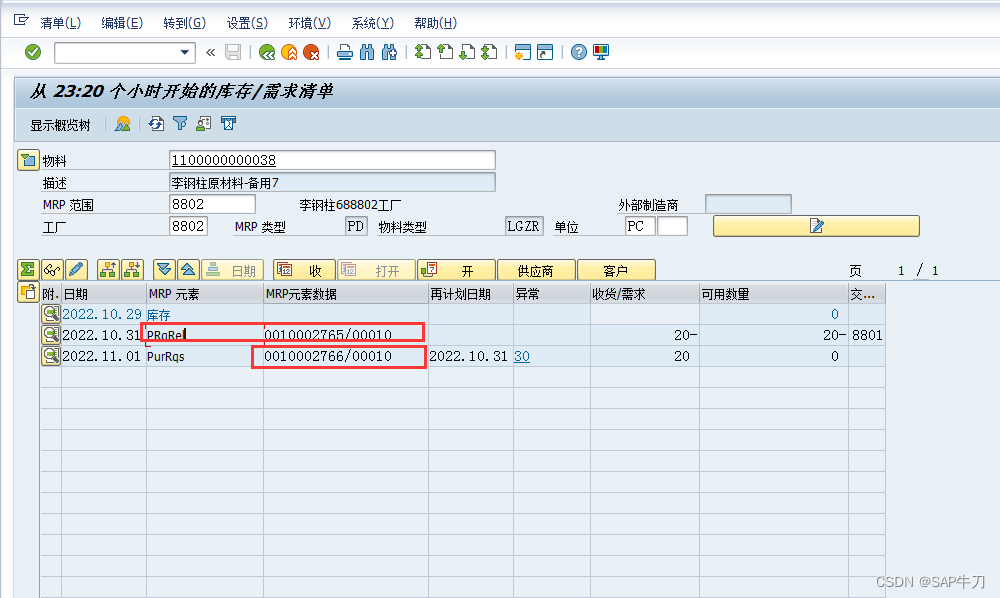The height and width of the screenshot is (598, 1000).
Task: Click the filter funnel icon
Action: click(x=180, y=124)
